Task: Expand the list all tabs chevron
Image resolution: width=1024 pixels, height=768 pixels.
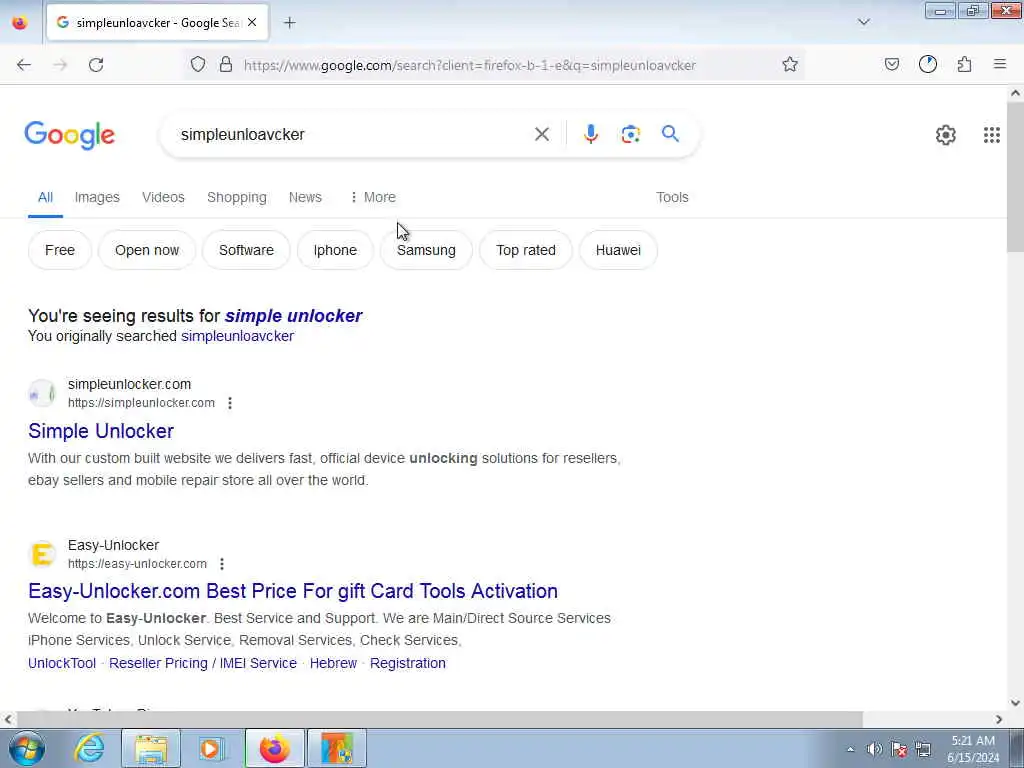Action: tap(863, 22)
